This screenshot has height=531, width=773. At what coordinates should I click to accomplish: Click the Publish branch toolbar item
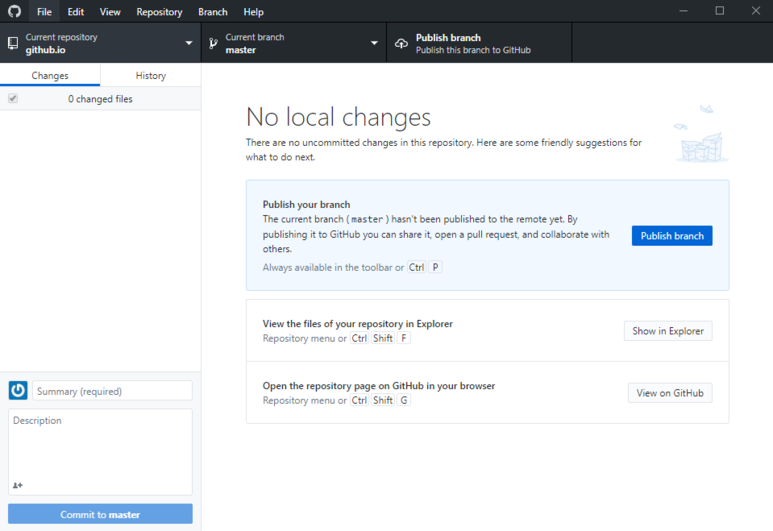479,43
